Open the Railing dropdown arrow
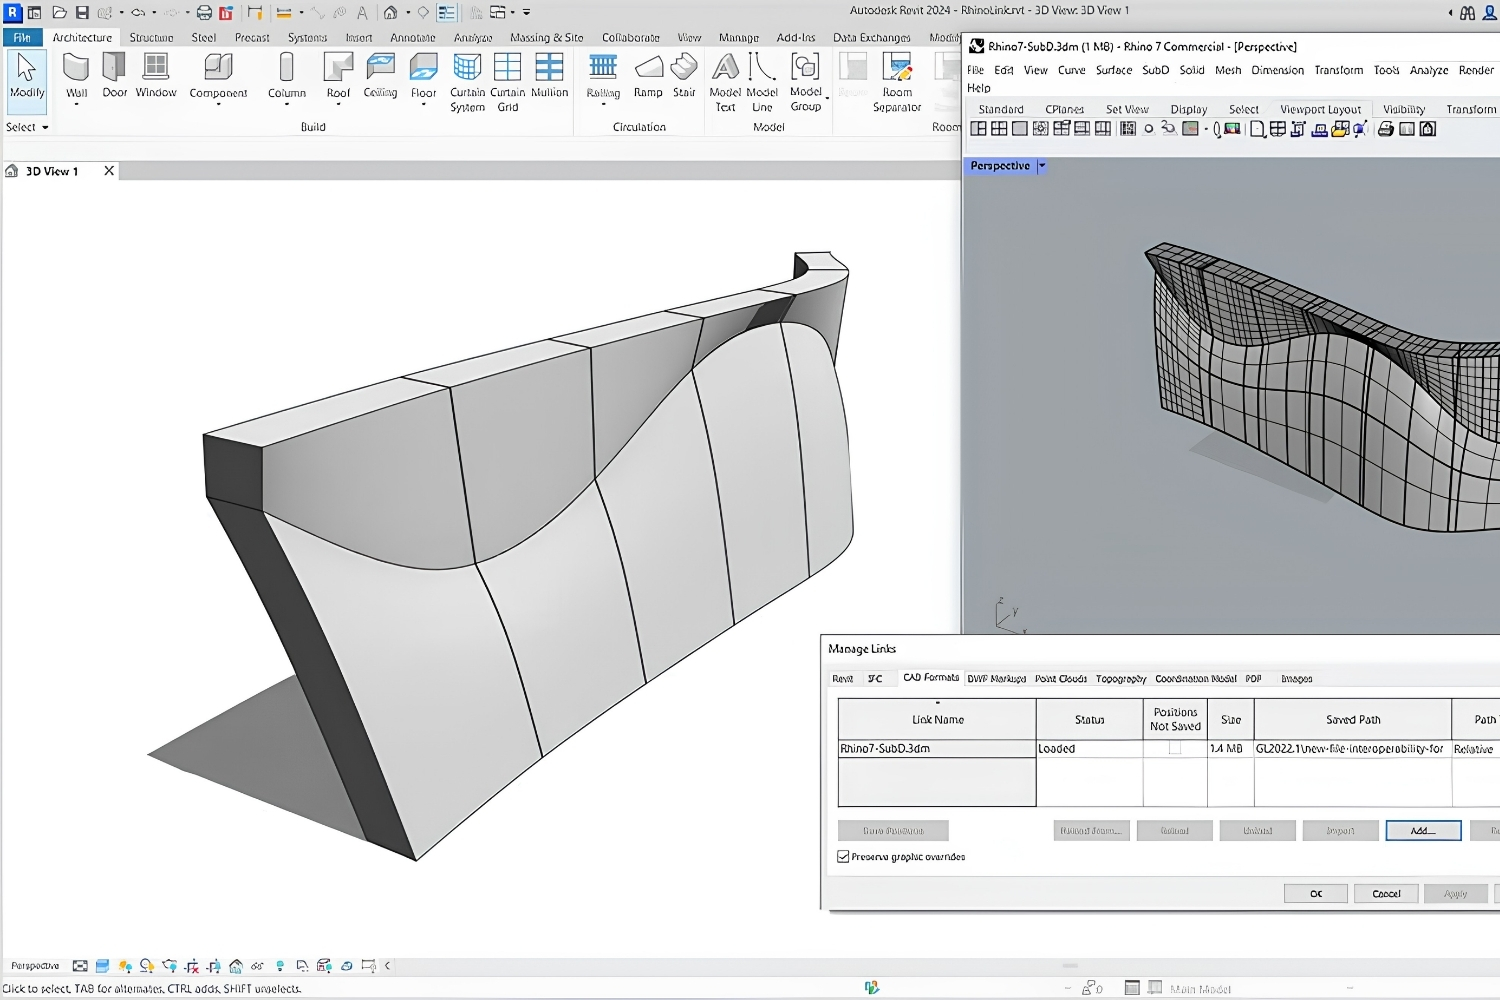This screenshot has height=1000, width=1500. pyautogui.click(x=603, y=104)
